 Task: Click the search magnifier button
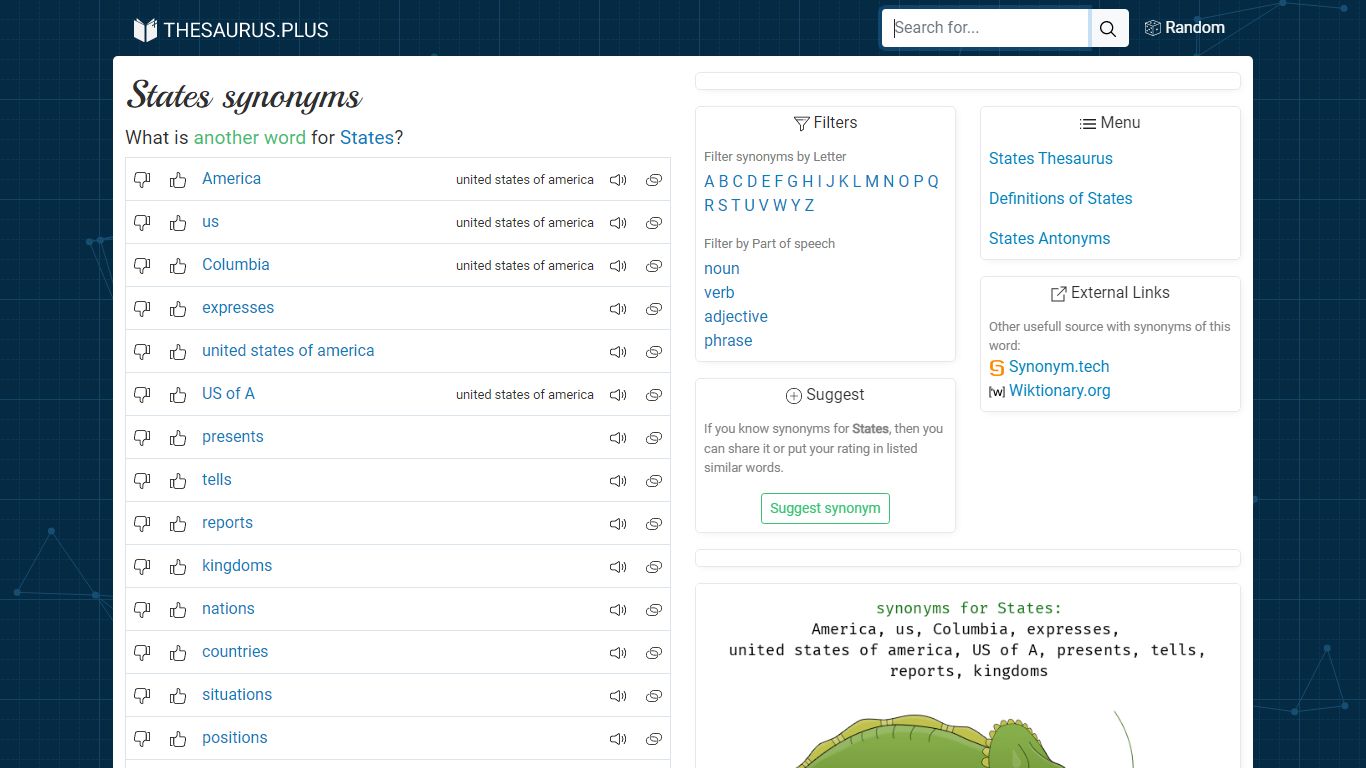(x=1108, y=28)
